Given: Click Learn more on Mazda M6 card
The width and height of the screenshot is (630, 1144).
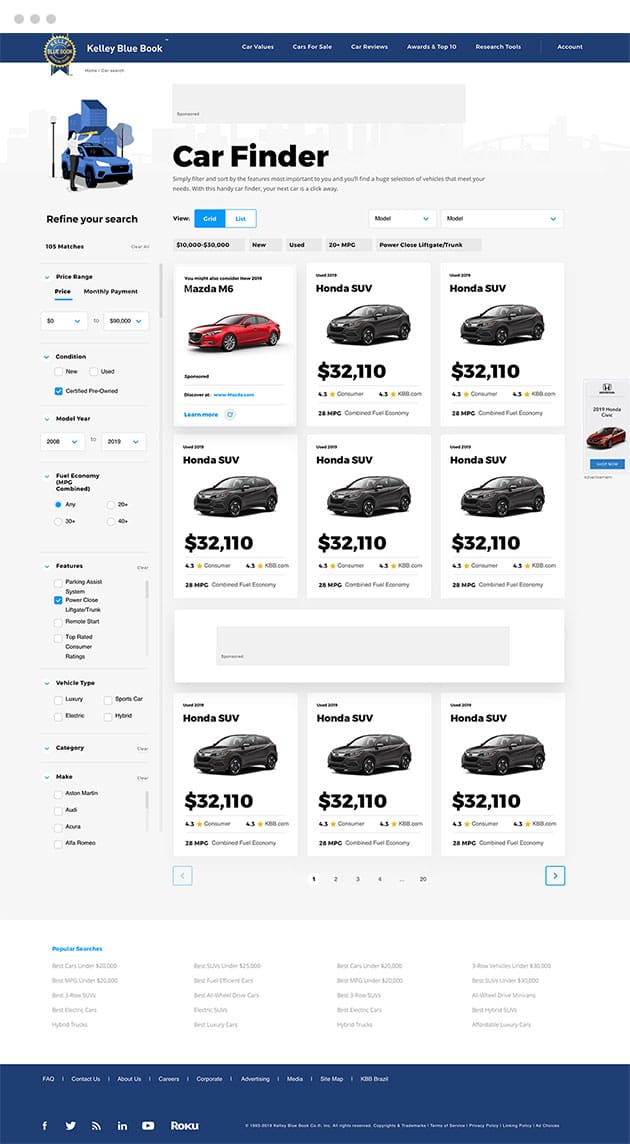Looking at the screenshot, I should click(x=201, y=414).
